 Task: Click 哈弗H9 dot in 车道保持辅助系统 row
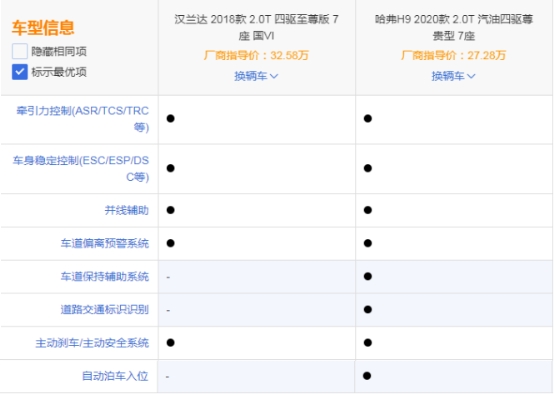tap(368, 276)
